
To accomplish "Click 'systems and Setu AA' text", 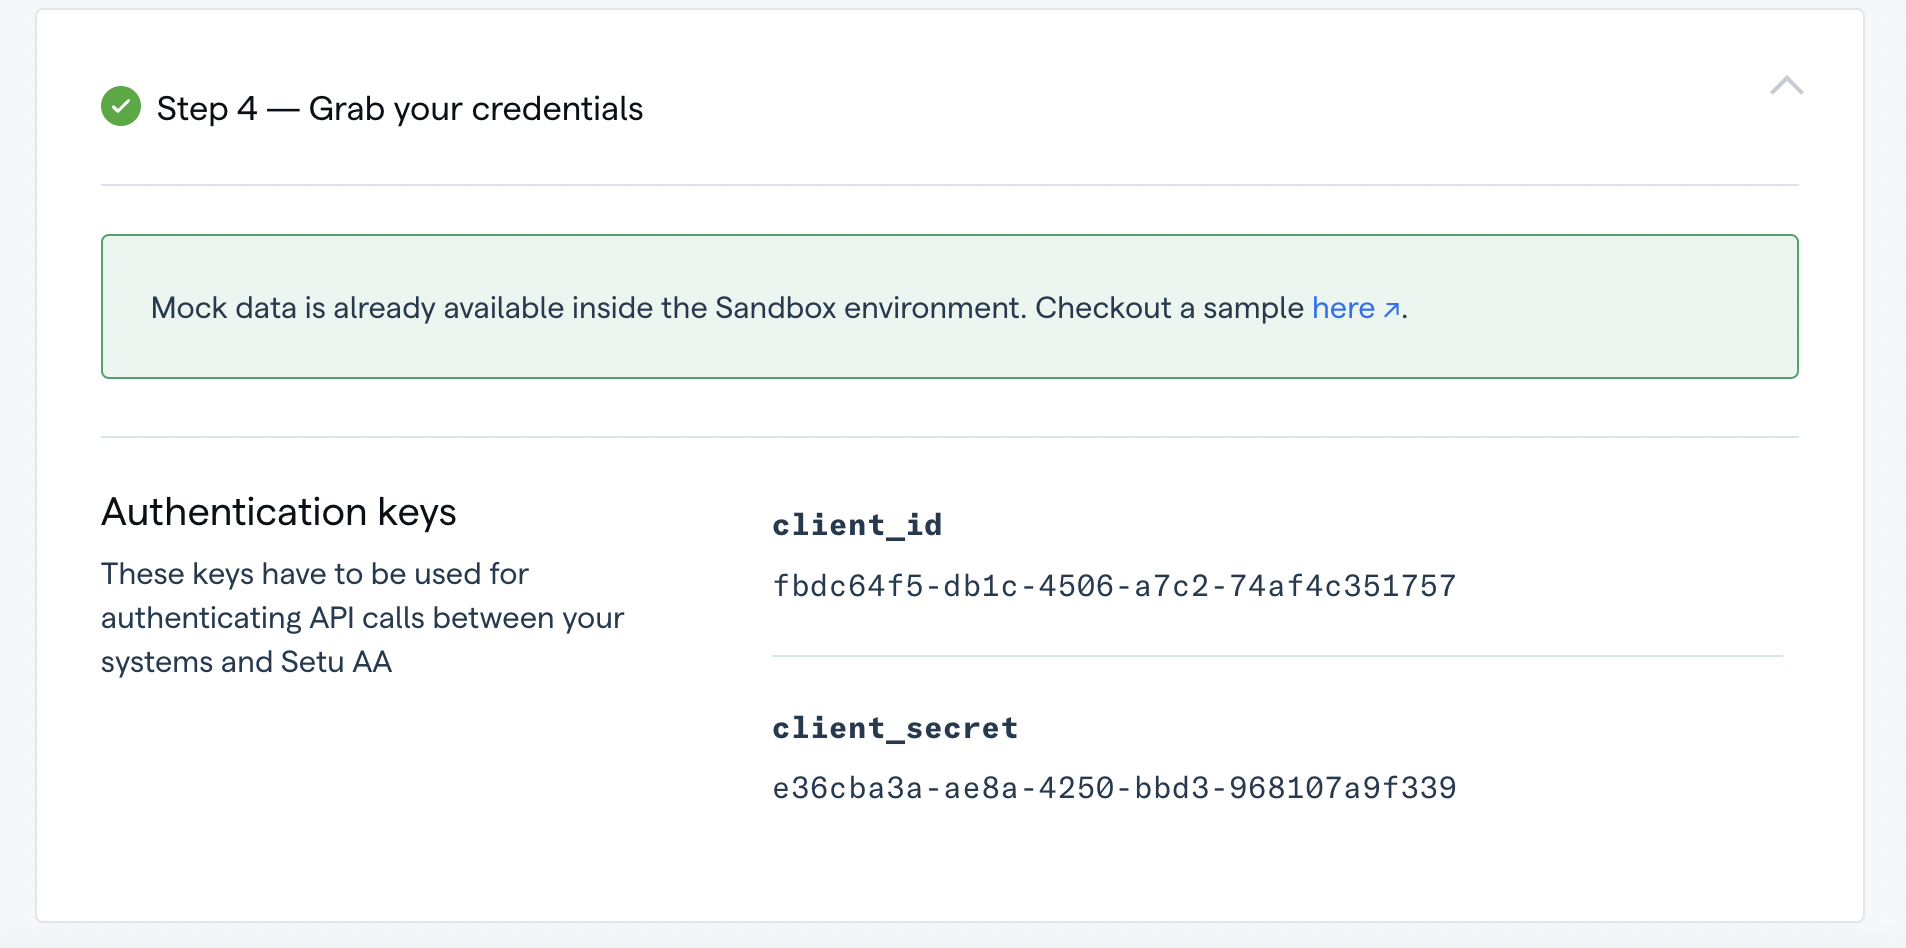I will [x=246, y=662].
